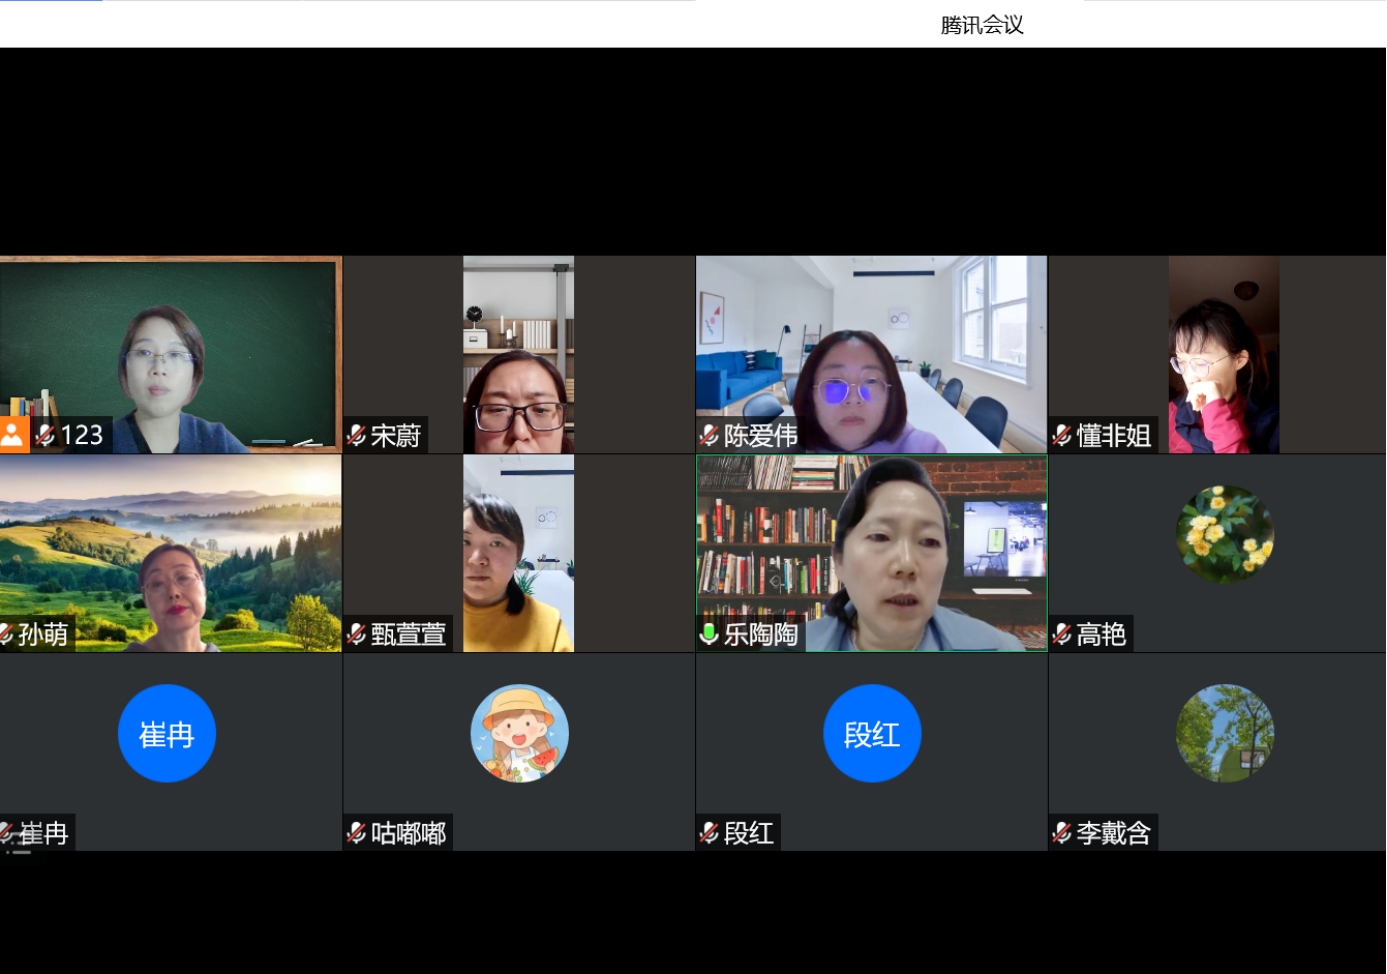Click the muted mic icon beside 李戴含

1062,833
